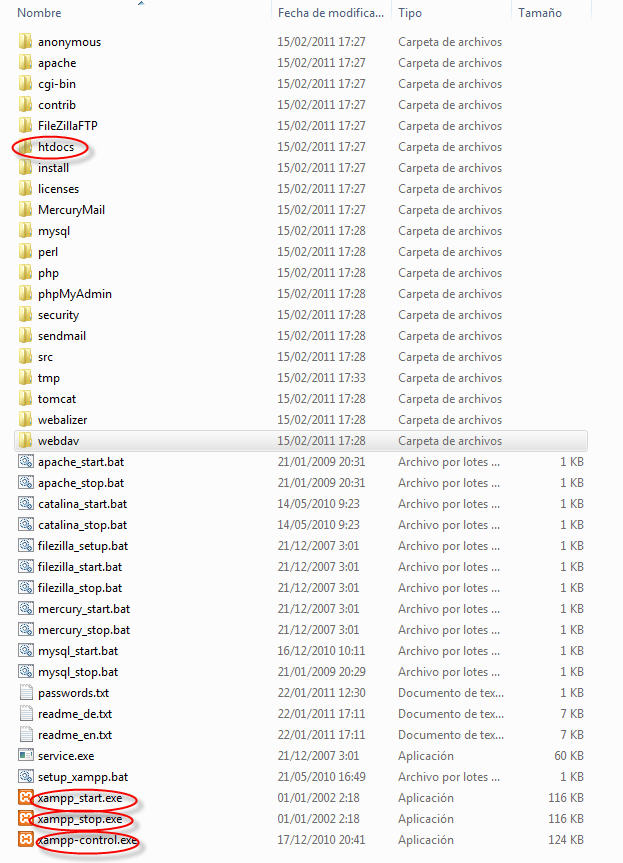Click the xampp_stop.exe orange icon
The width and height of the screenshot is (623, 863).
pos(26,819)
